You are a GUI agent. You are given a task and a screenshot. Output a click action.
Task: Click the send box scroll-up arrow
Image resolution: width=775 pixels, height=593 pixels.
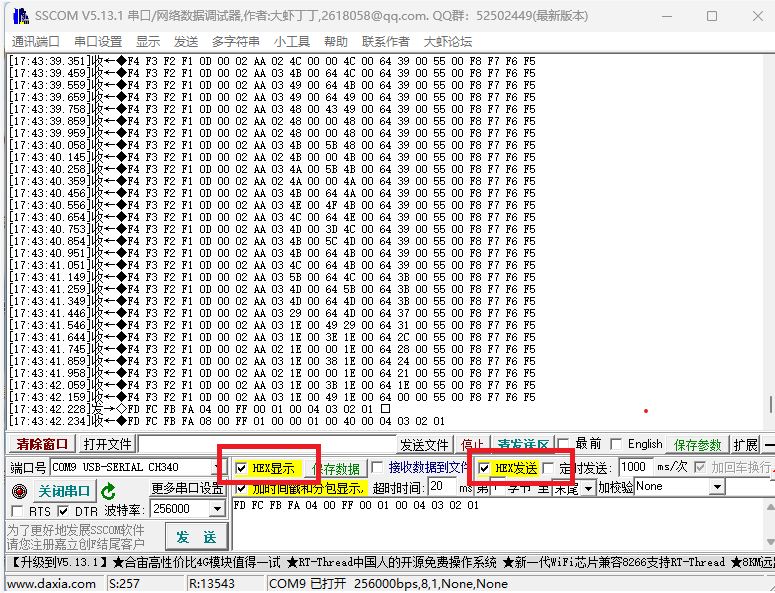(770, 507)
